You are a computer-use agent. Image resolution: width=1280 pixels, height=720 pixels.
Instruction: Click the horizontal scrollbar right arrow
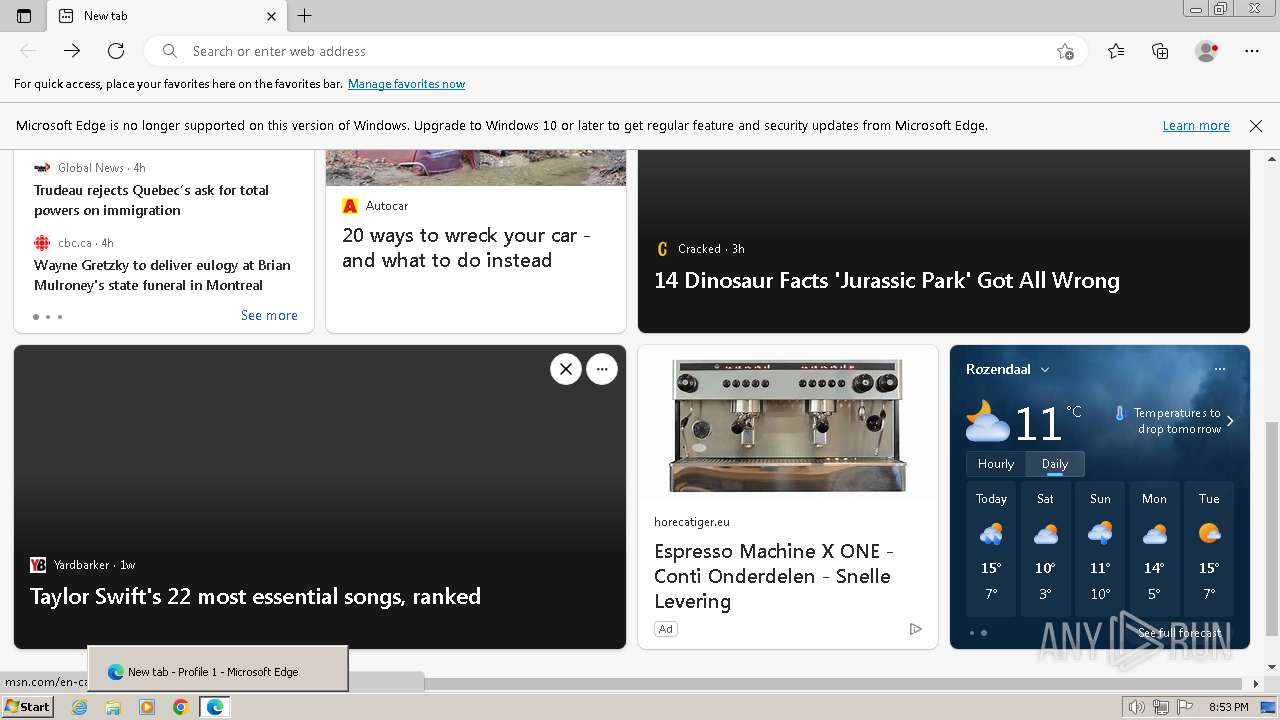click(x=1257, y=684)
